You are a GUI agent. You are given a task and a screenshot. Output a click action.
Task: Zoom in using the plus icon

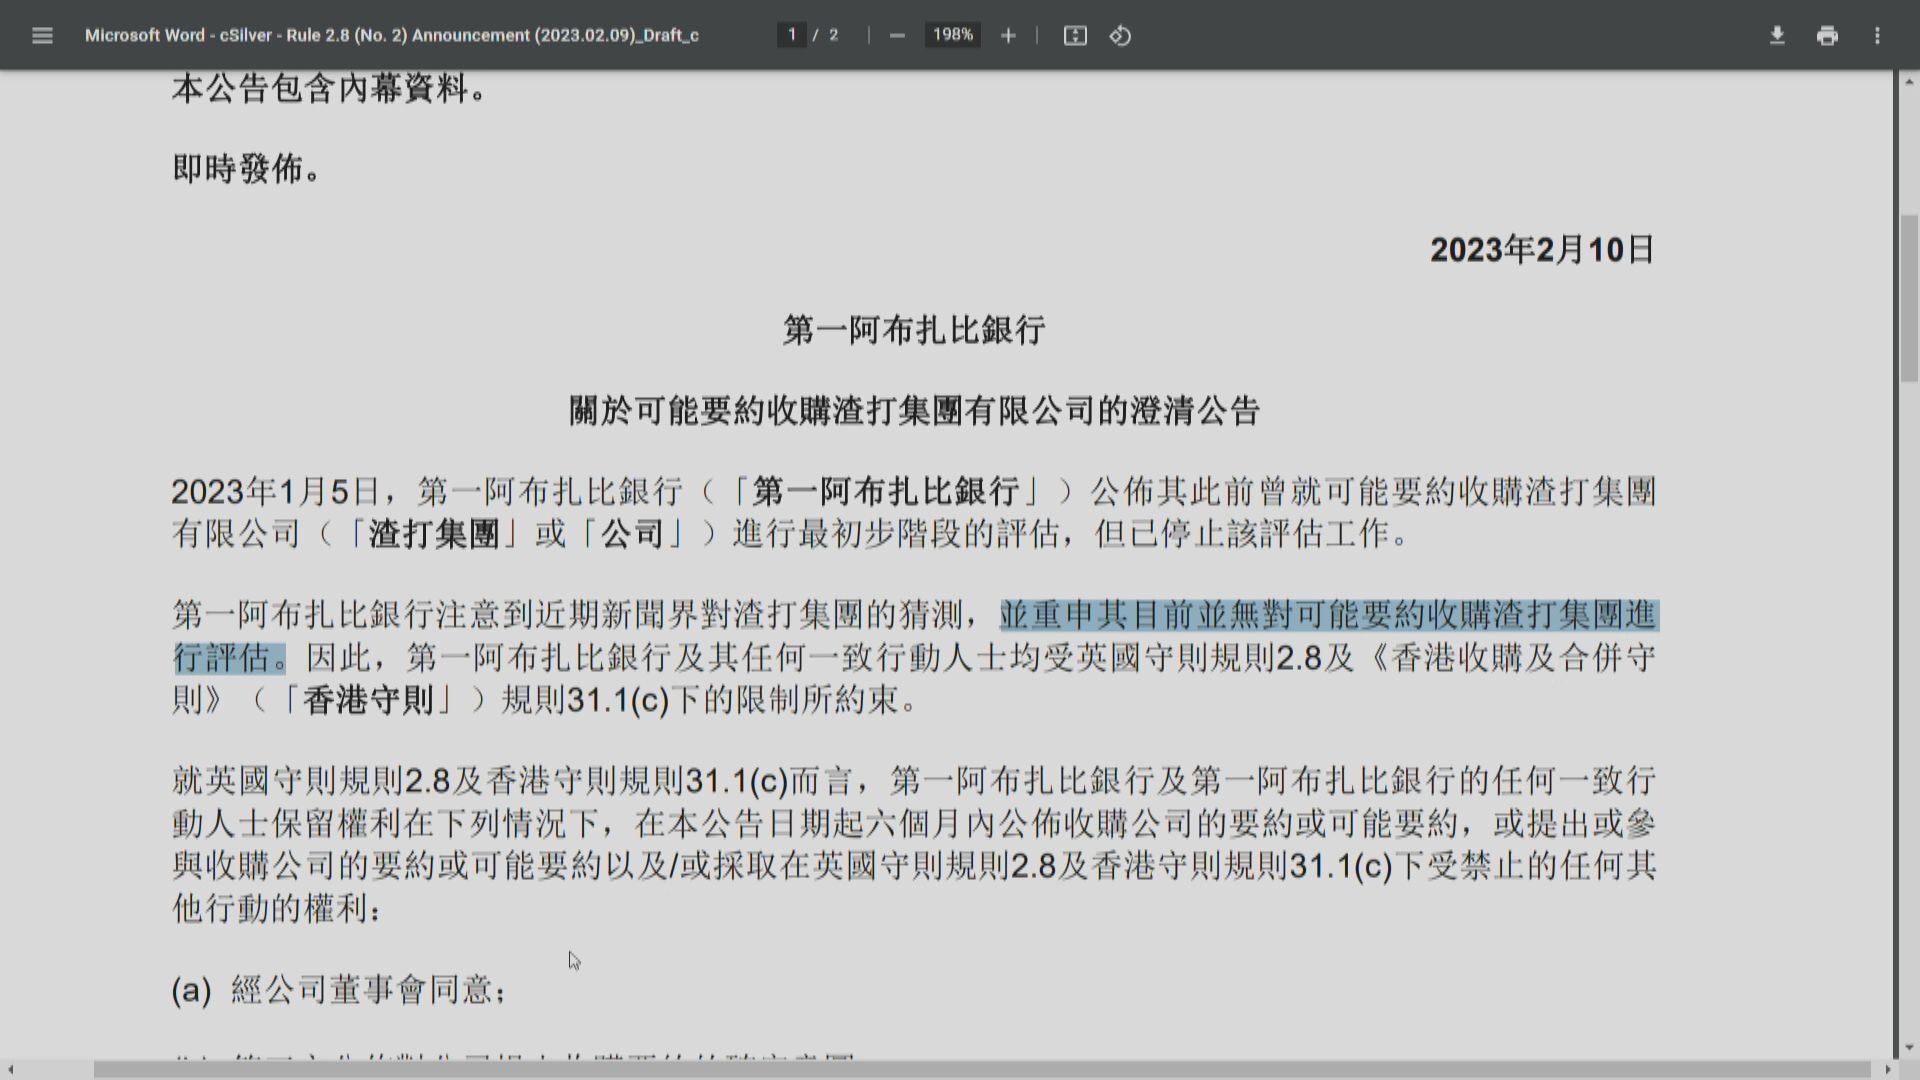pos(1008,35)
